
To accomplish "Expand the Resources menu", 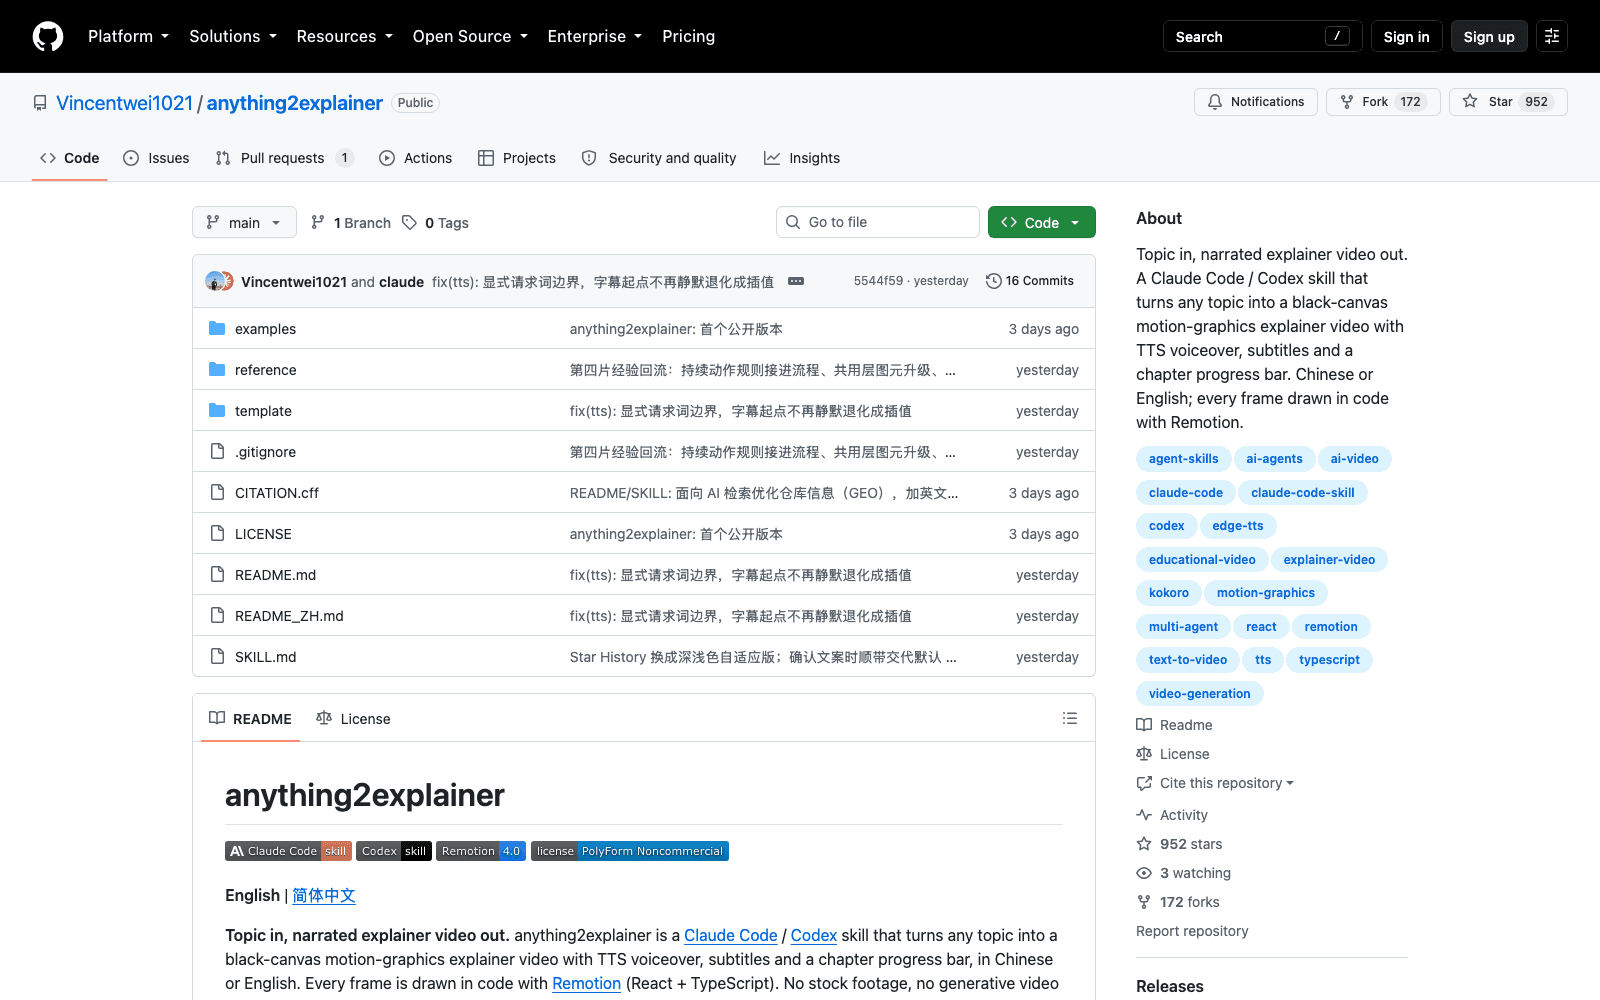I will 344,36.
